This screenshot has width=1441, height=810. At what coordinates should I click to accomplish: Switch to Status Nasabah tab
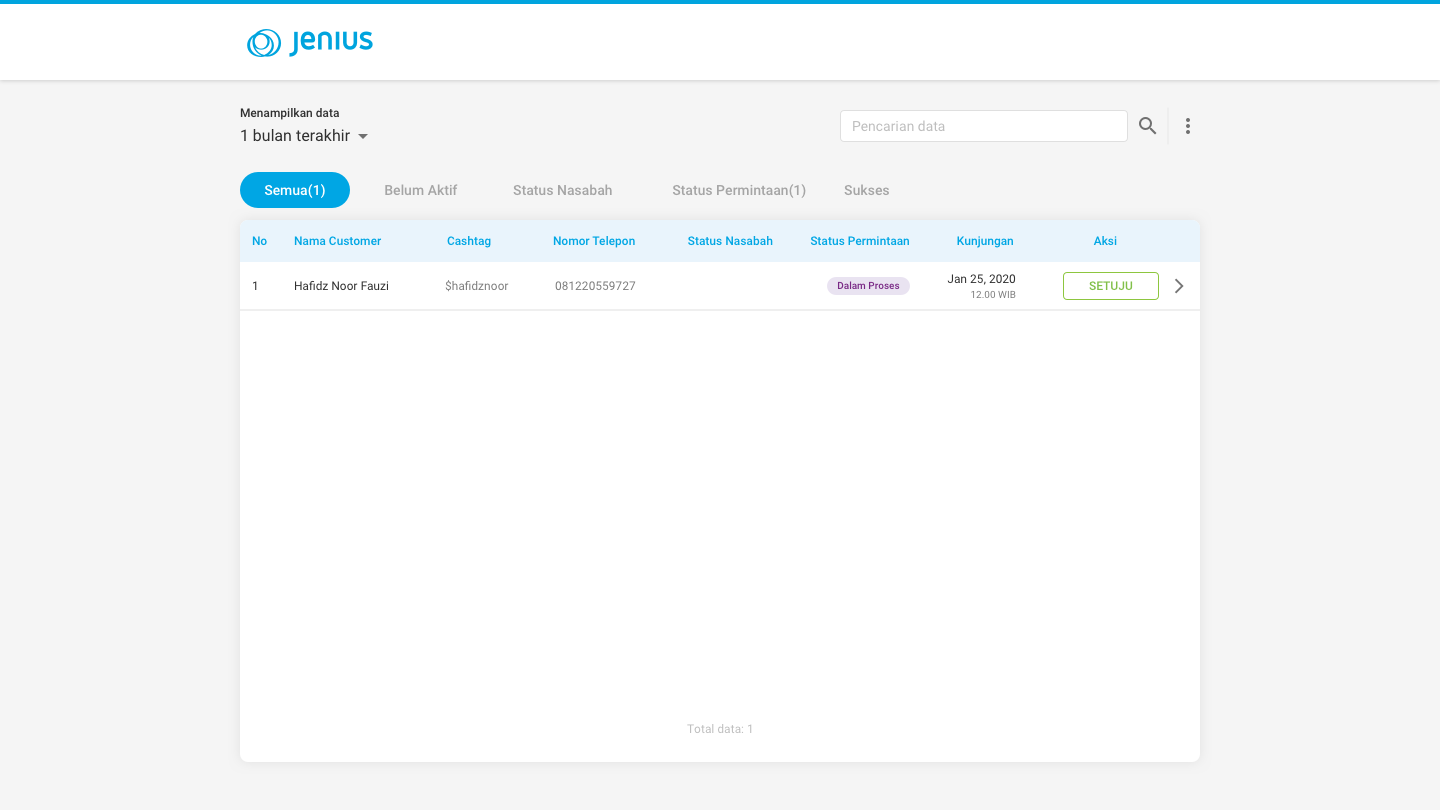coord(563,190)
